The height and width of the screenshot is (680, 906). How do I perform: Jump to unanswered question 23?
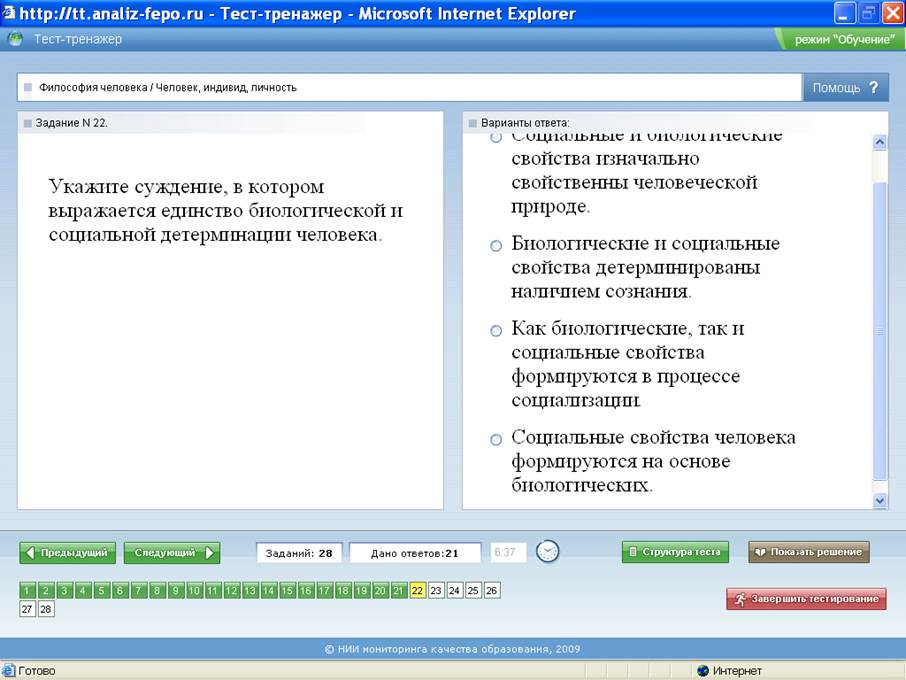pos(436,590)
